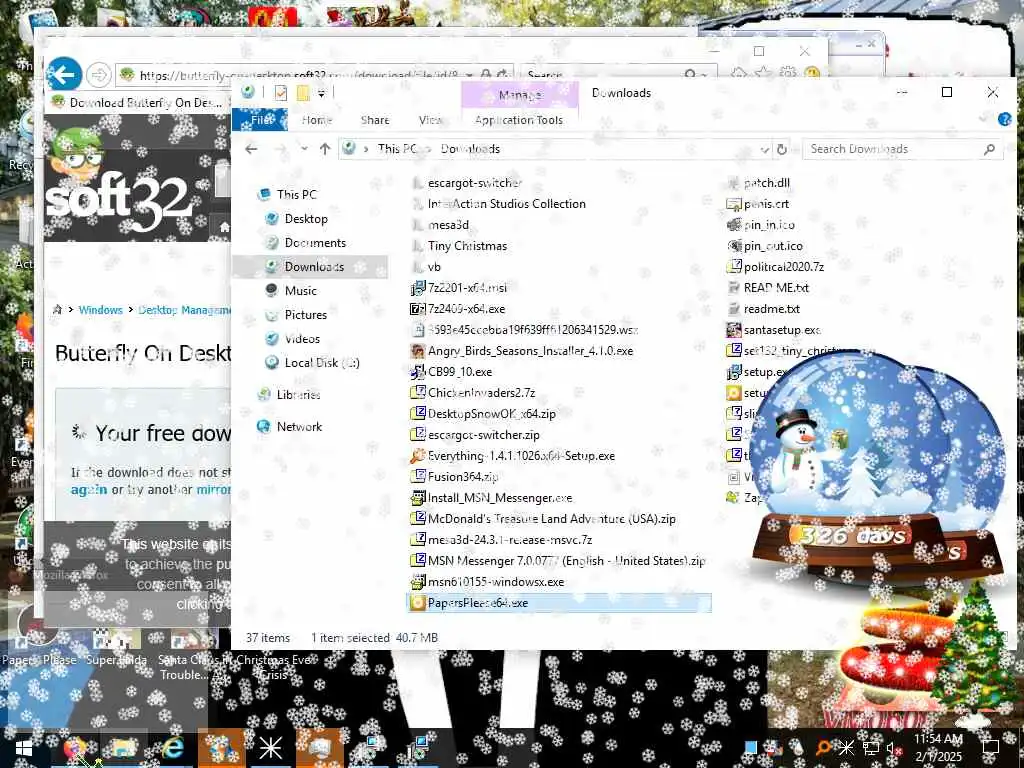Select escargot-switcher.zip archive
Viewport: 1024px width, 768px height.
[x=475, y=435]
